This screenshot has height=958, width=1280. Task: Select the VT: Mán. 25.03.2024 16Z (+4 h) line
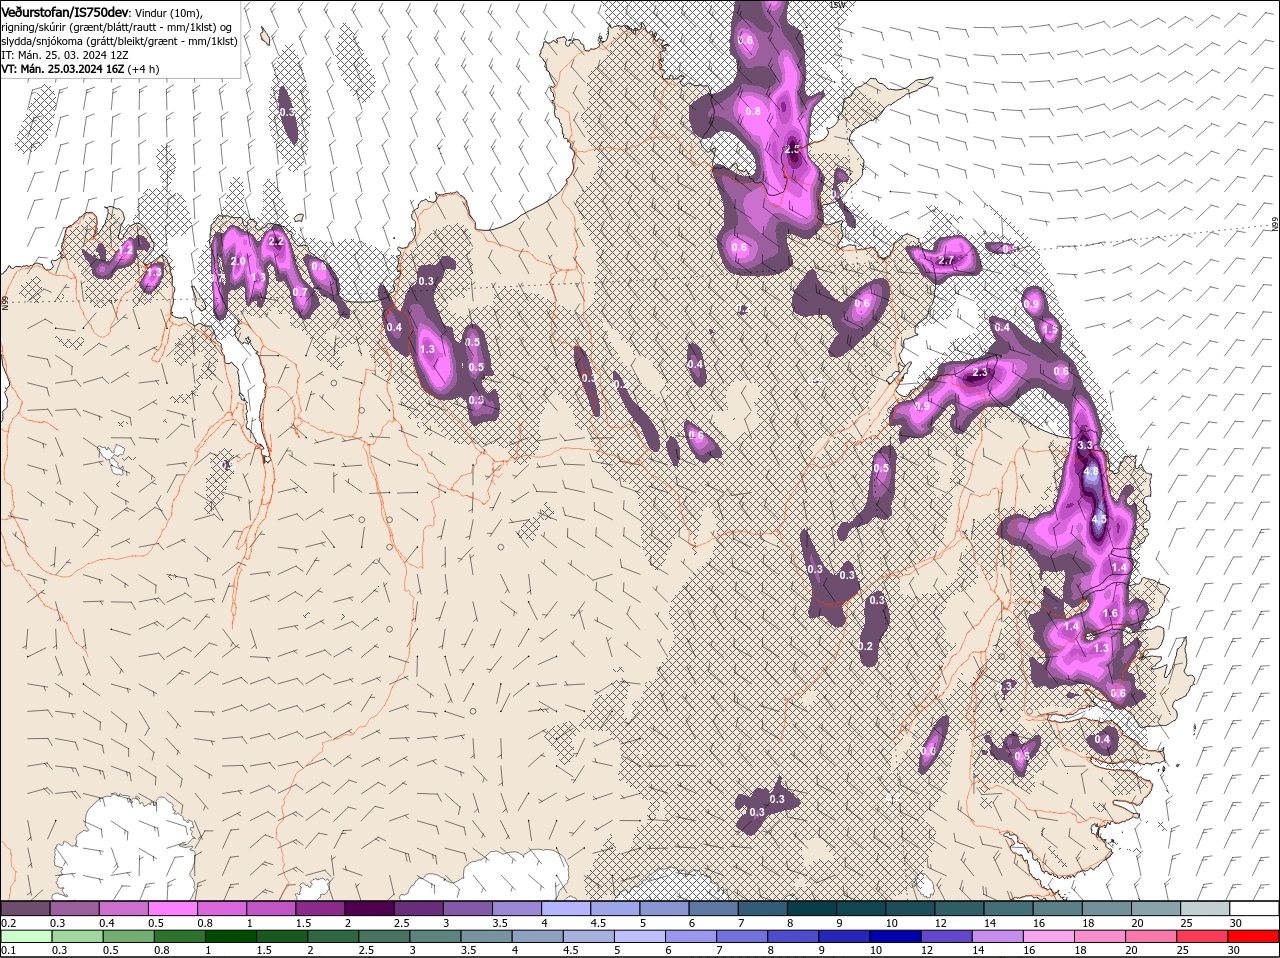tap(80, 69)
